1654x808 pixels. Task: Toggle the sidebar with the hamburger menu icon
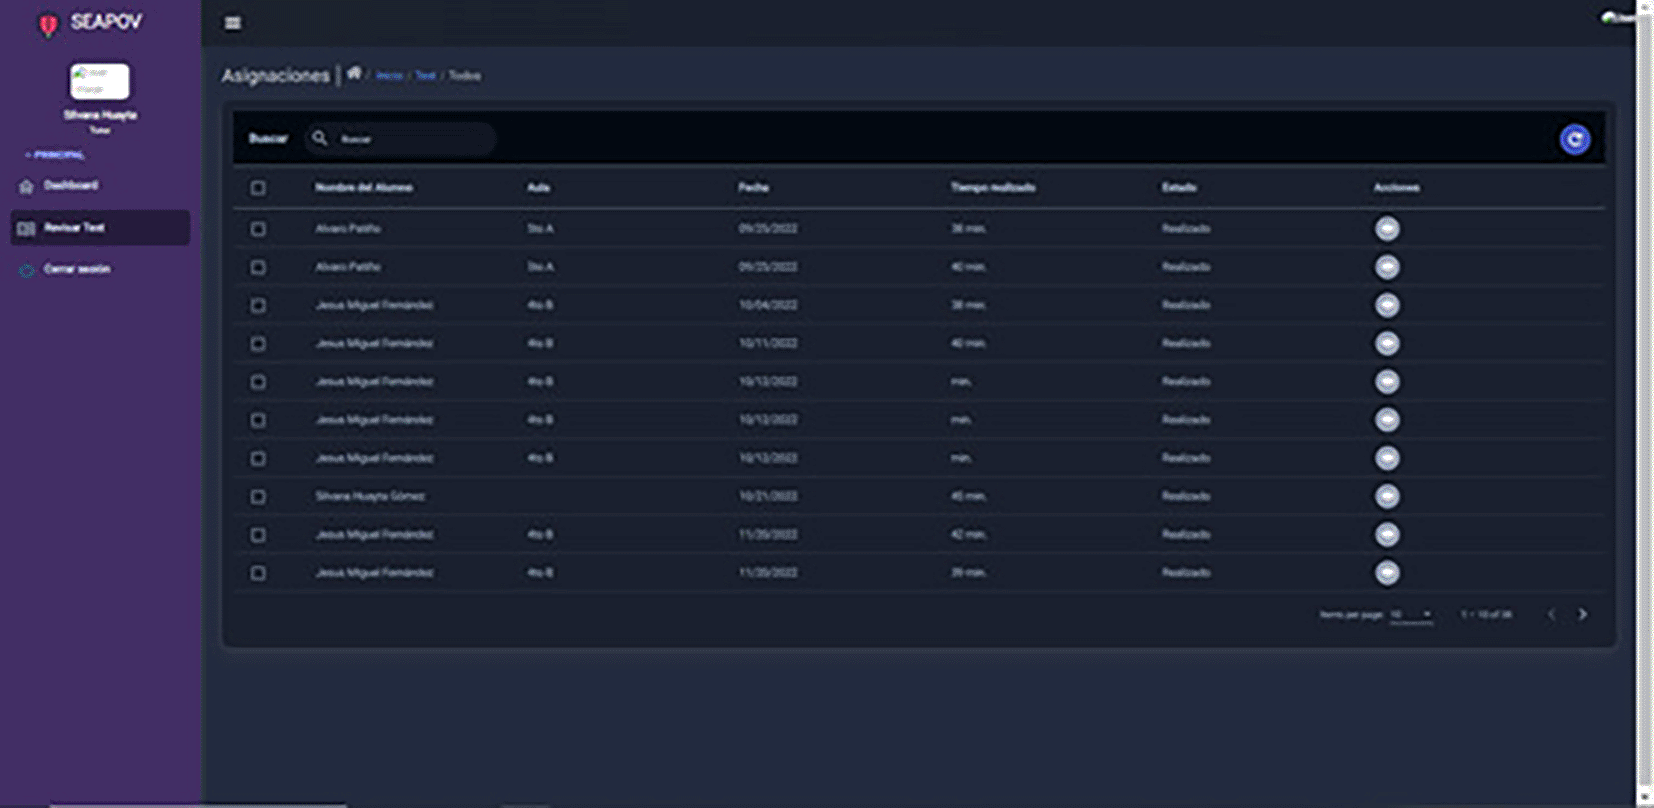(x=232, y=23)
